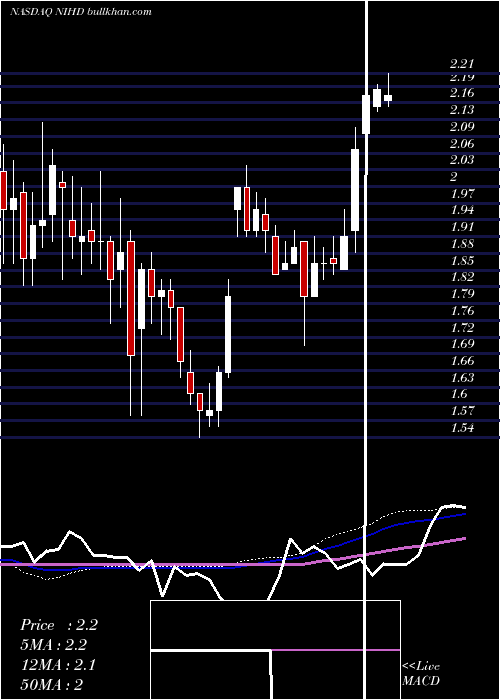Screen dimensions: 500x700
Task: Select the 2.09 price axis value
Action: pos(462,126)
